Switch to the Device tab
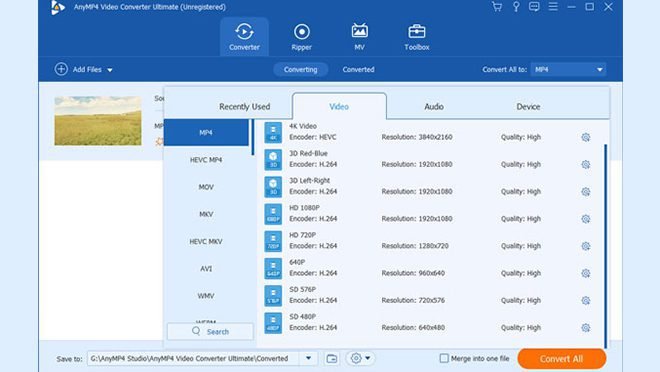 [528, 106]
